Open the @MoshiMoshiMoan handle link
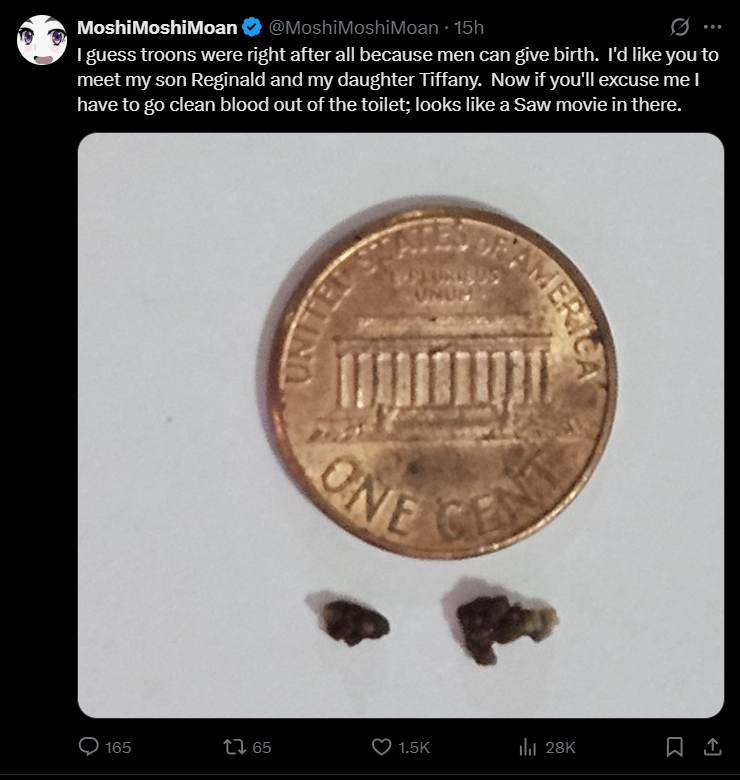The image size is (740, 780). [x=354, y=28]
